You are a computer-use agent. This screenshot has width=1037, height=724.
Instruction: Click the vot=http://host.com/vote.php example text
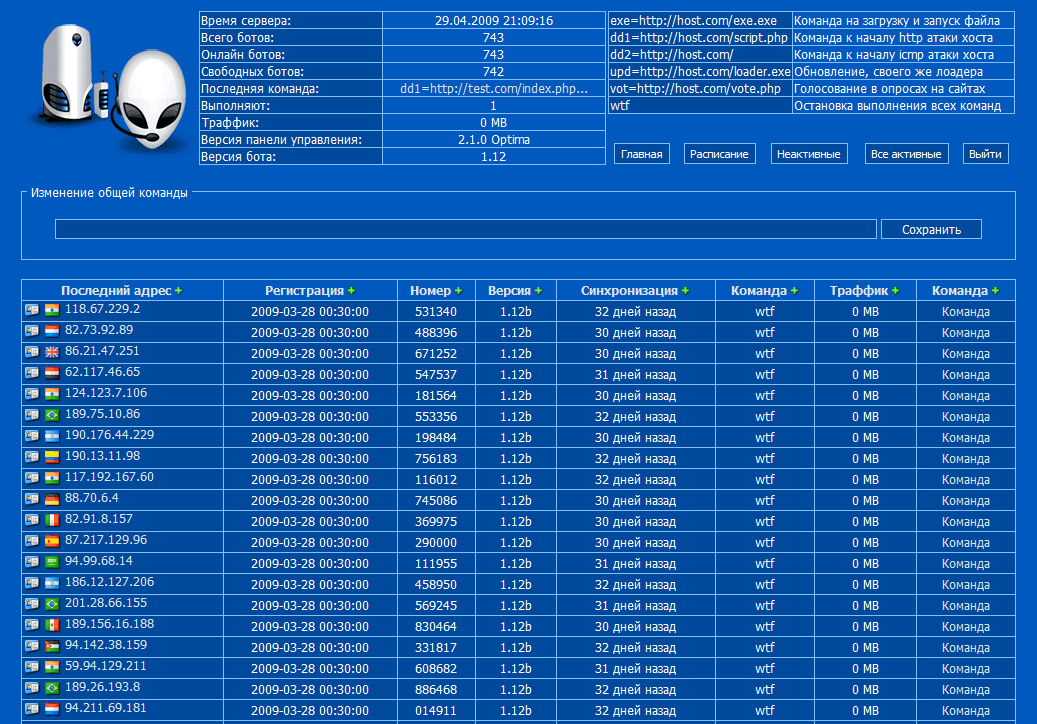point(695,89)
